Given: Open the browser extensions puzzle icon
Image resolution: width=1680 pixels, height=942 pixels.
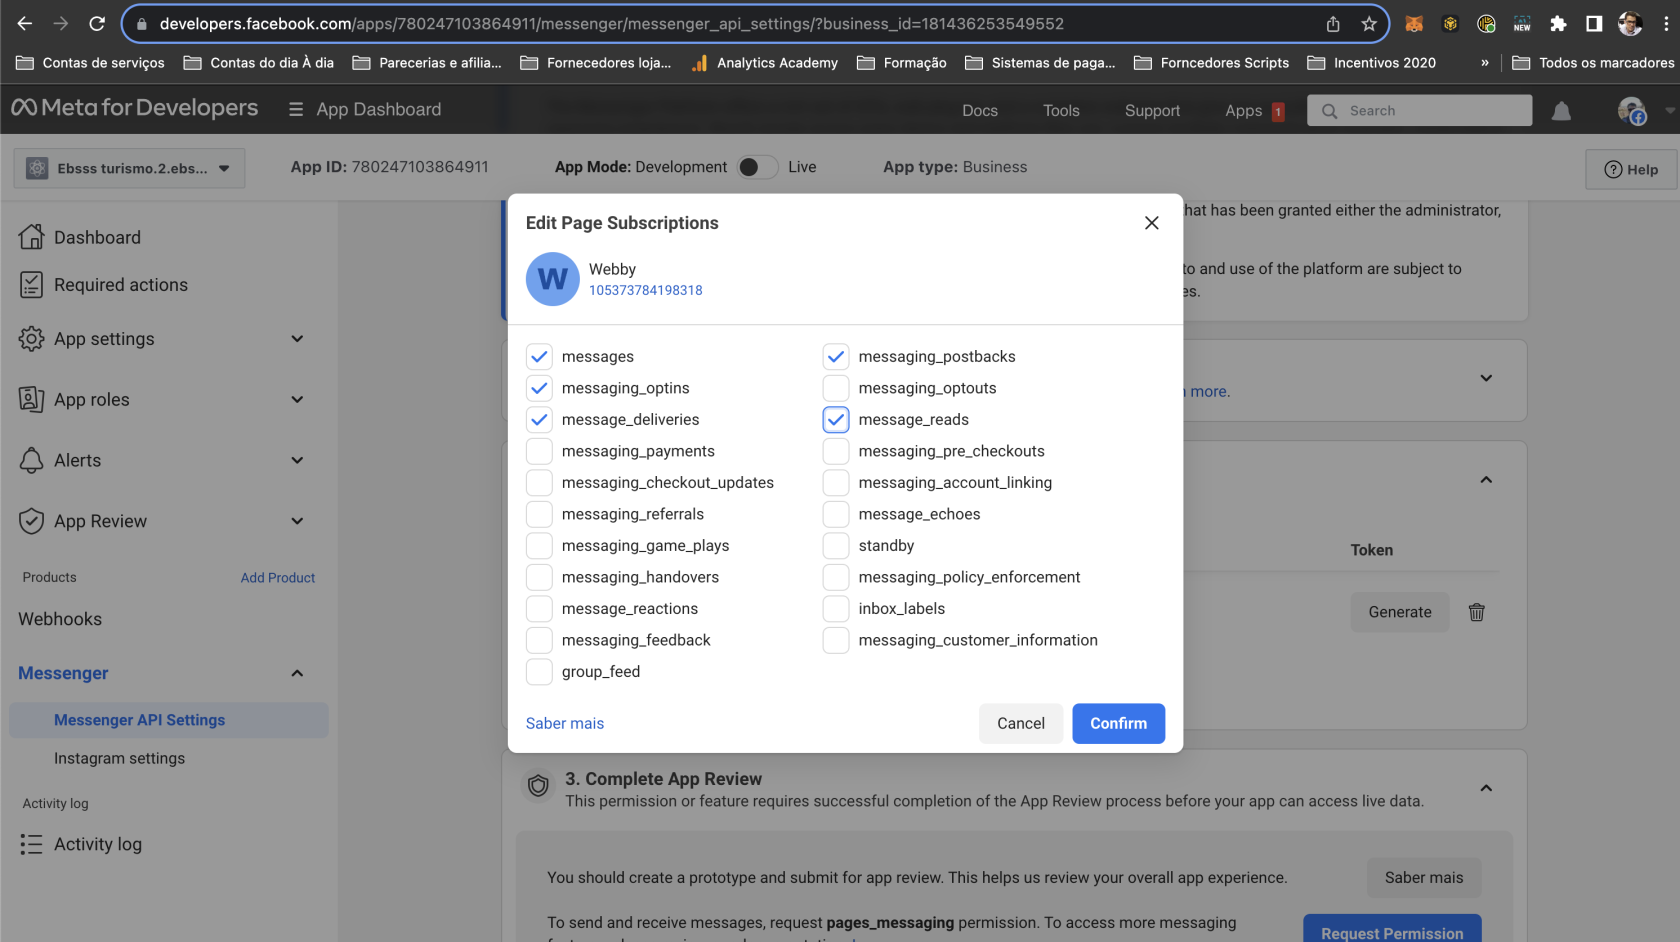Looking at the screenshot, I should 1558,24.
